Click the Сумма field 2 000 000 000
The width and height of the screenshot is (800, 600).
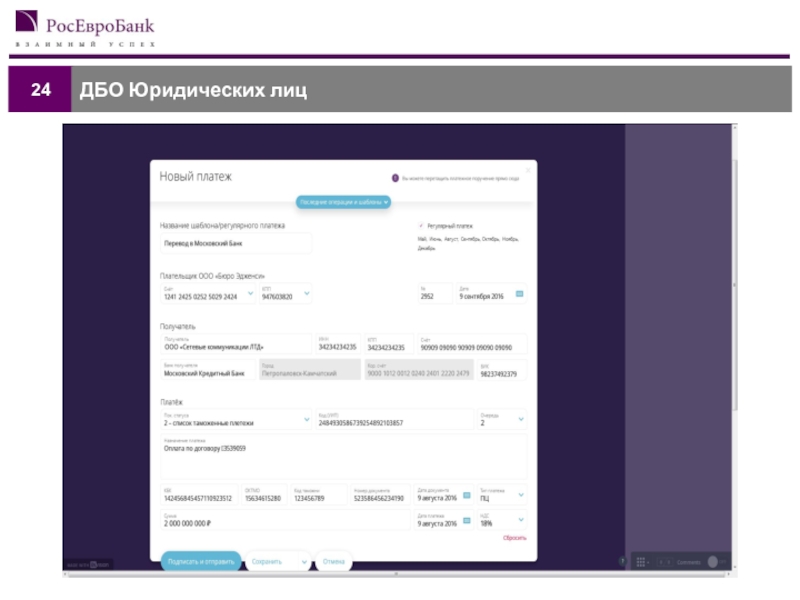[285, 520]
